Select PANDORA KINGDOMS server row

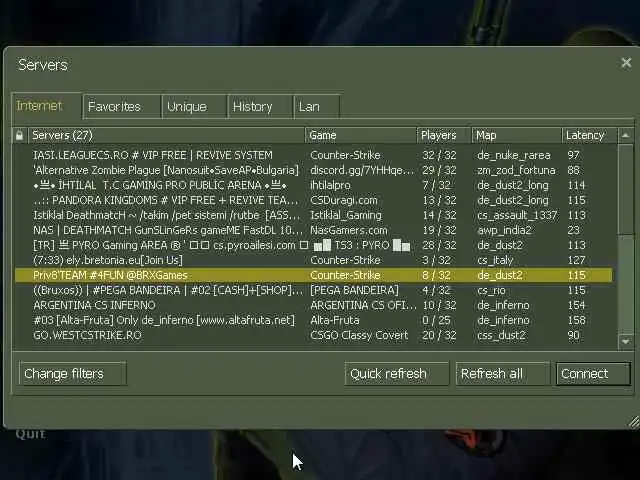(x=313, y=200)
